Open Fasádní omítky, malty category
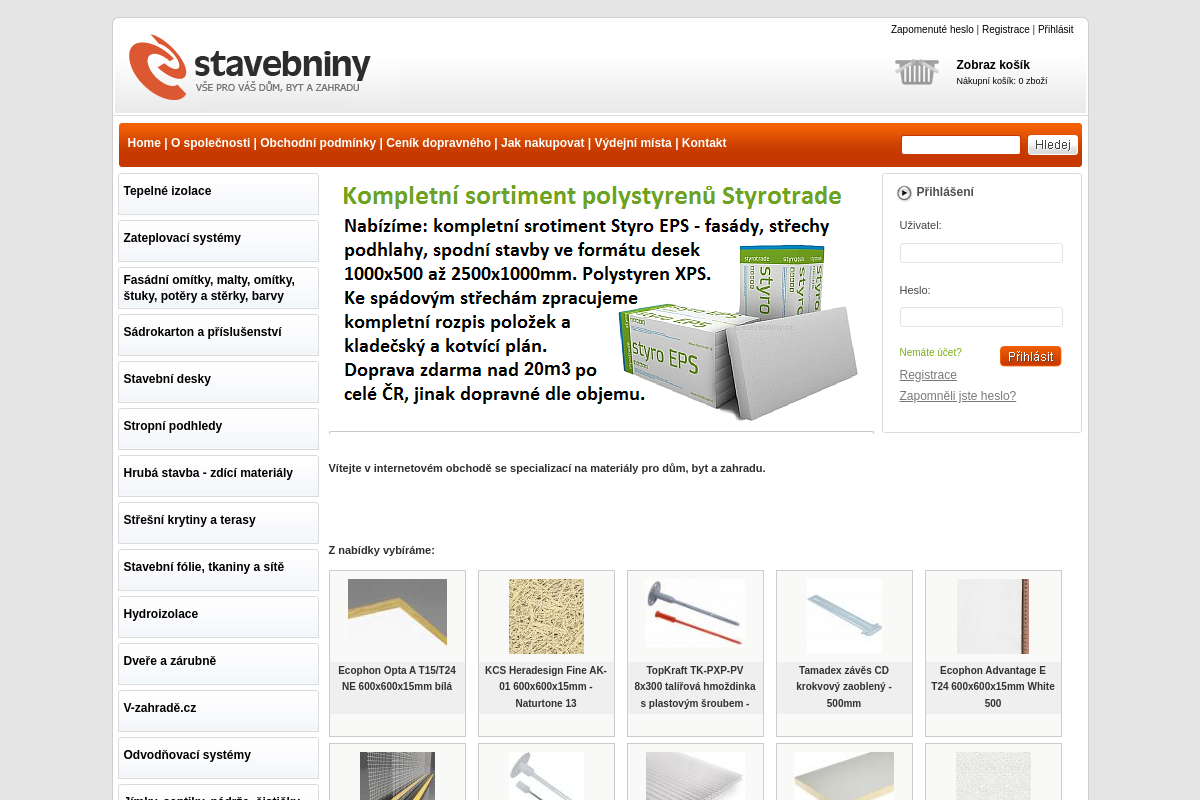 pyautogui.click(x=218, y=288)
